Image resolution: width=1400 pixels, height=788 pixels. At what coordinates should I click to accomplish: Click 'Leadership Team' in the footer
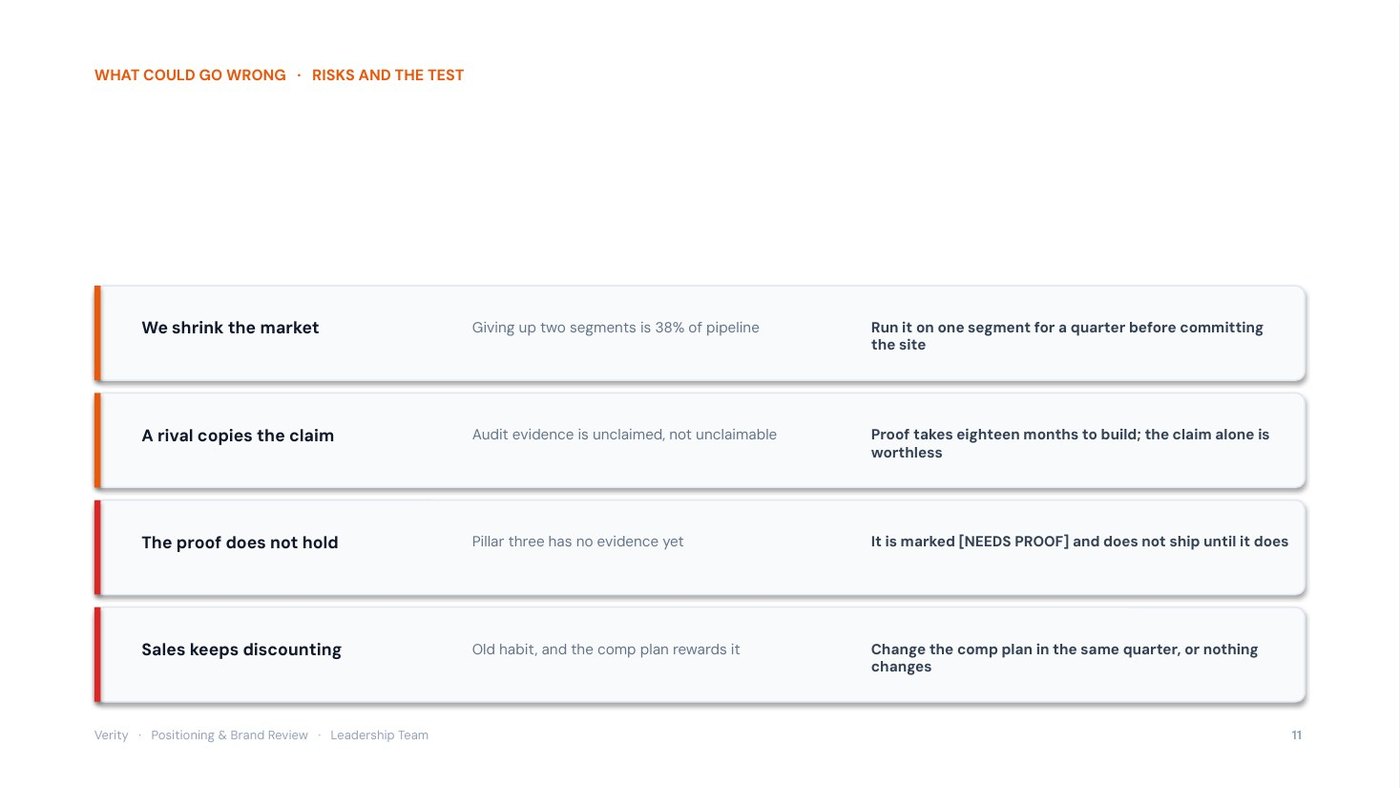tap(379, 735)
